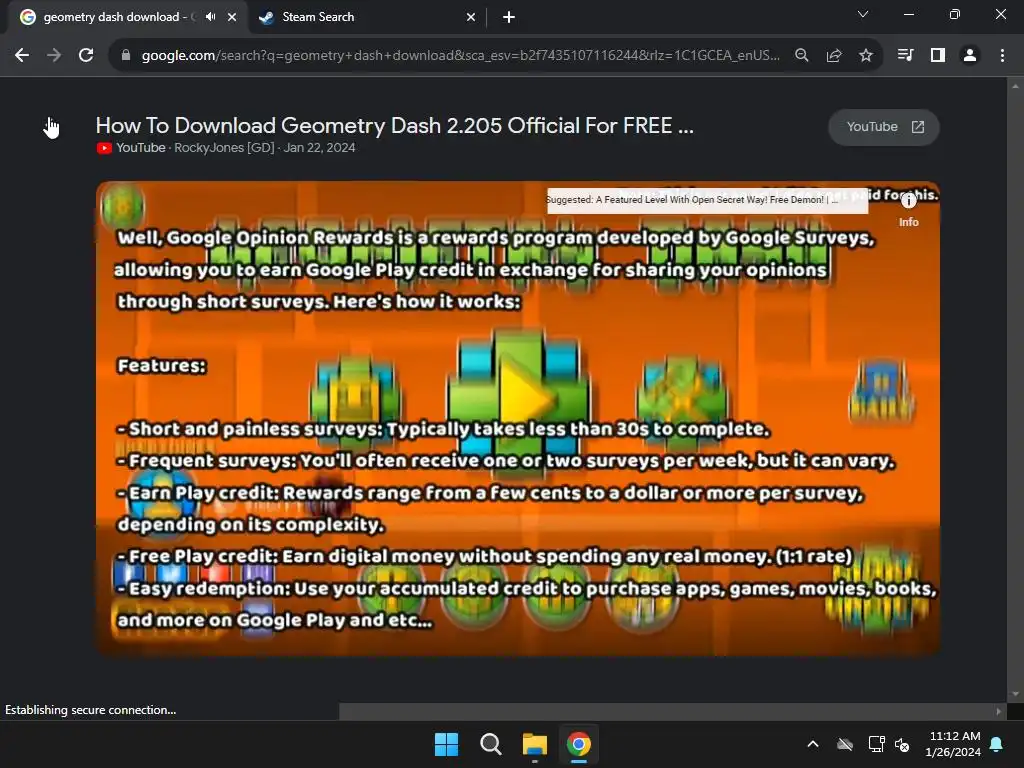
Task: Click the Suggested featured level card
Action: click(707, 200)
